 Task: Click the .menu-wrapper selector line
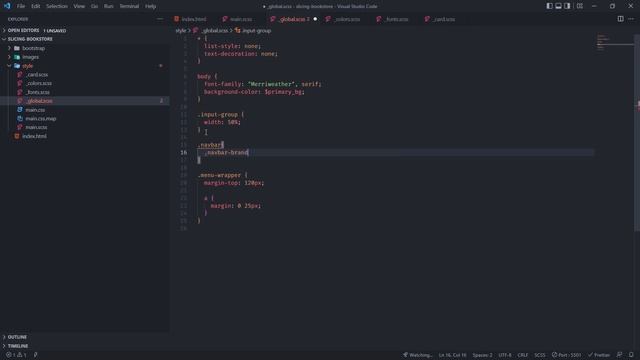(222, 175)
